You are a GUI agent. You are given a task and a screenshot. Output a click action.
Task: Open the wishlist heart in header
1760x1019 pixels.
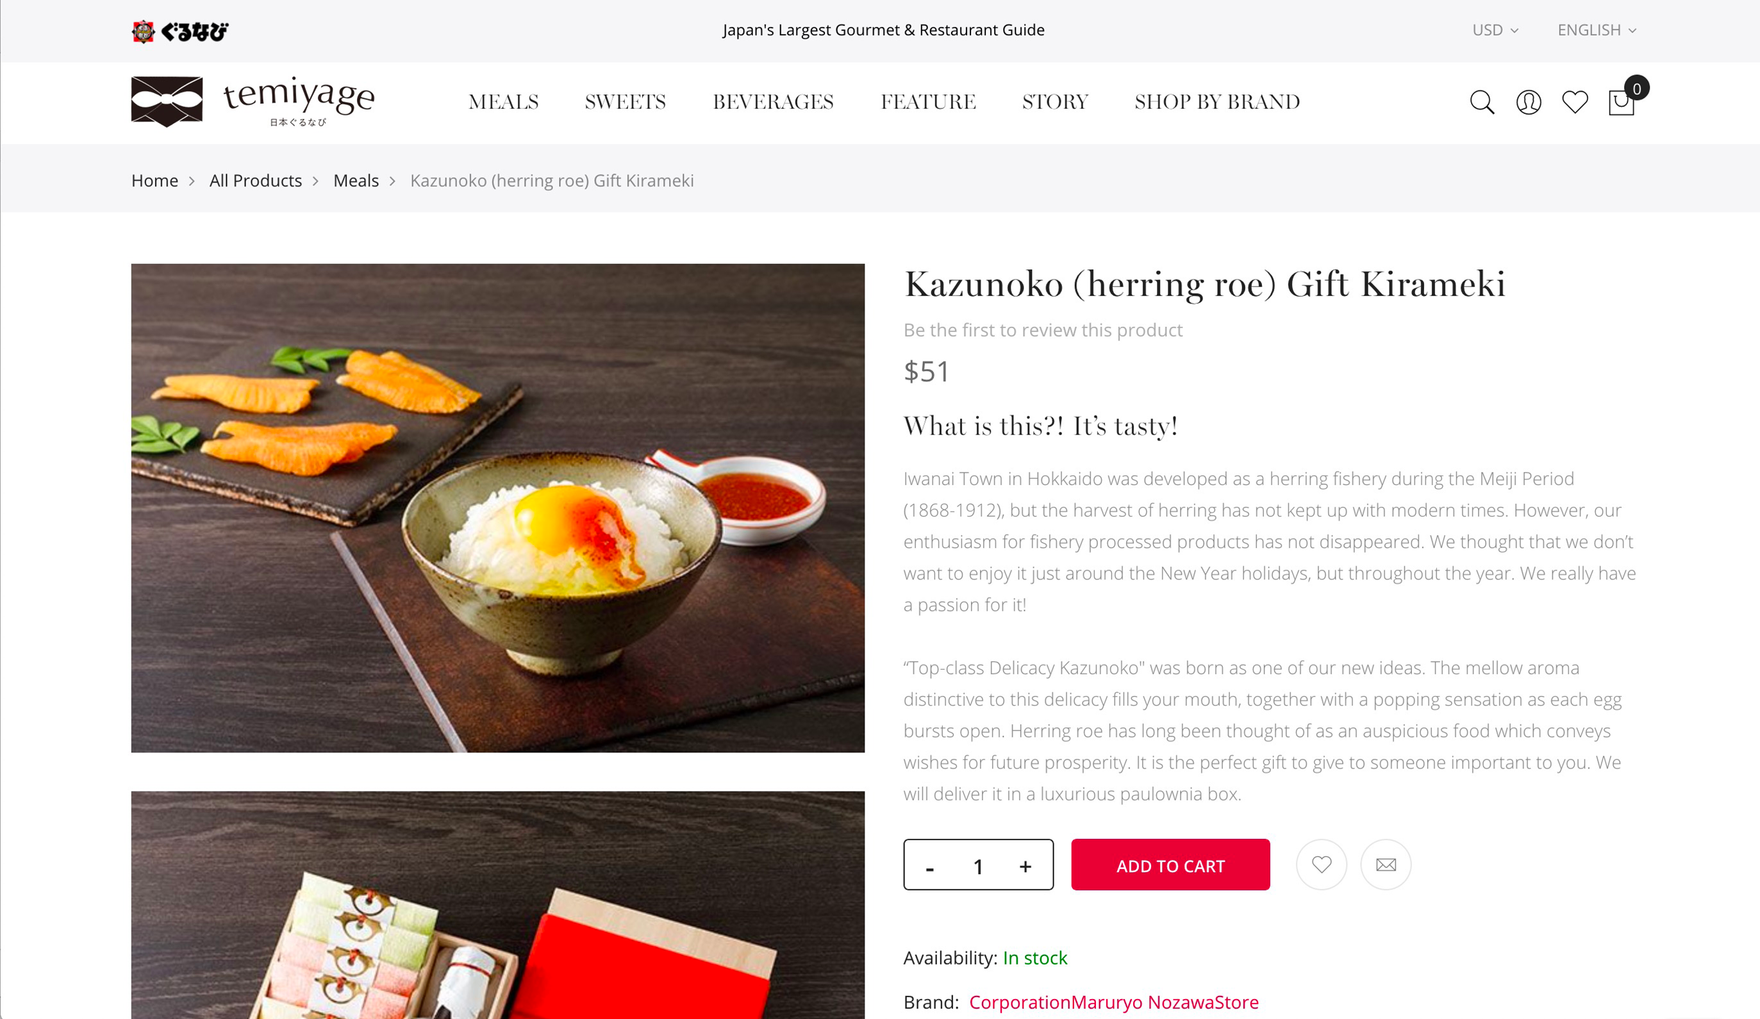1575,102
